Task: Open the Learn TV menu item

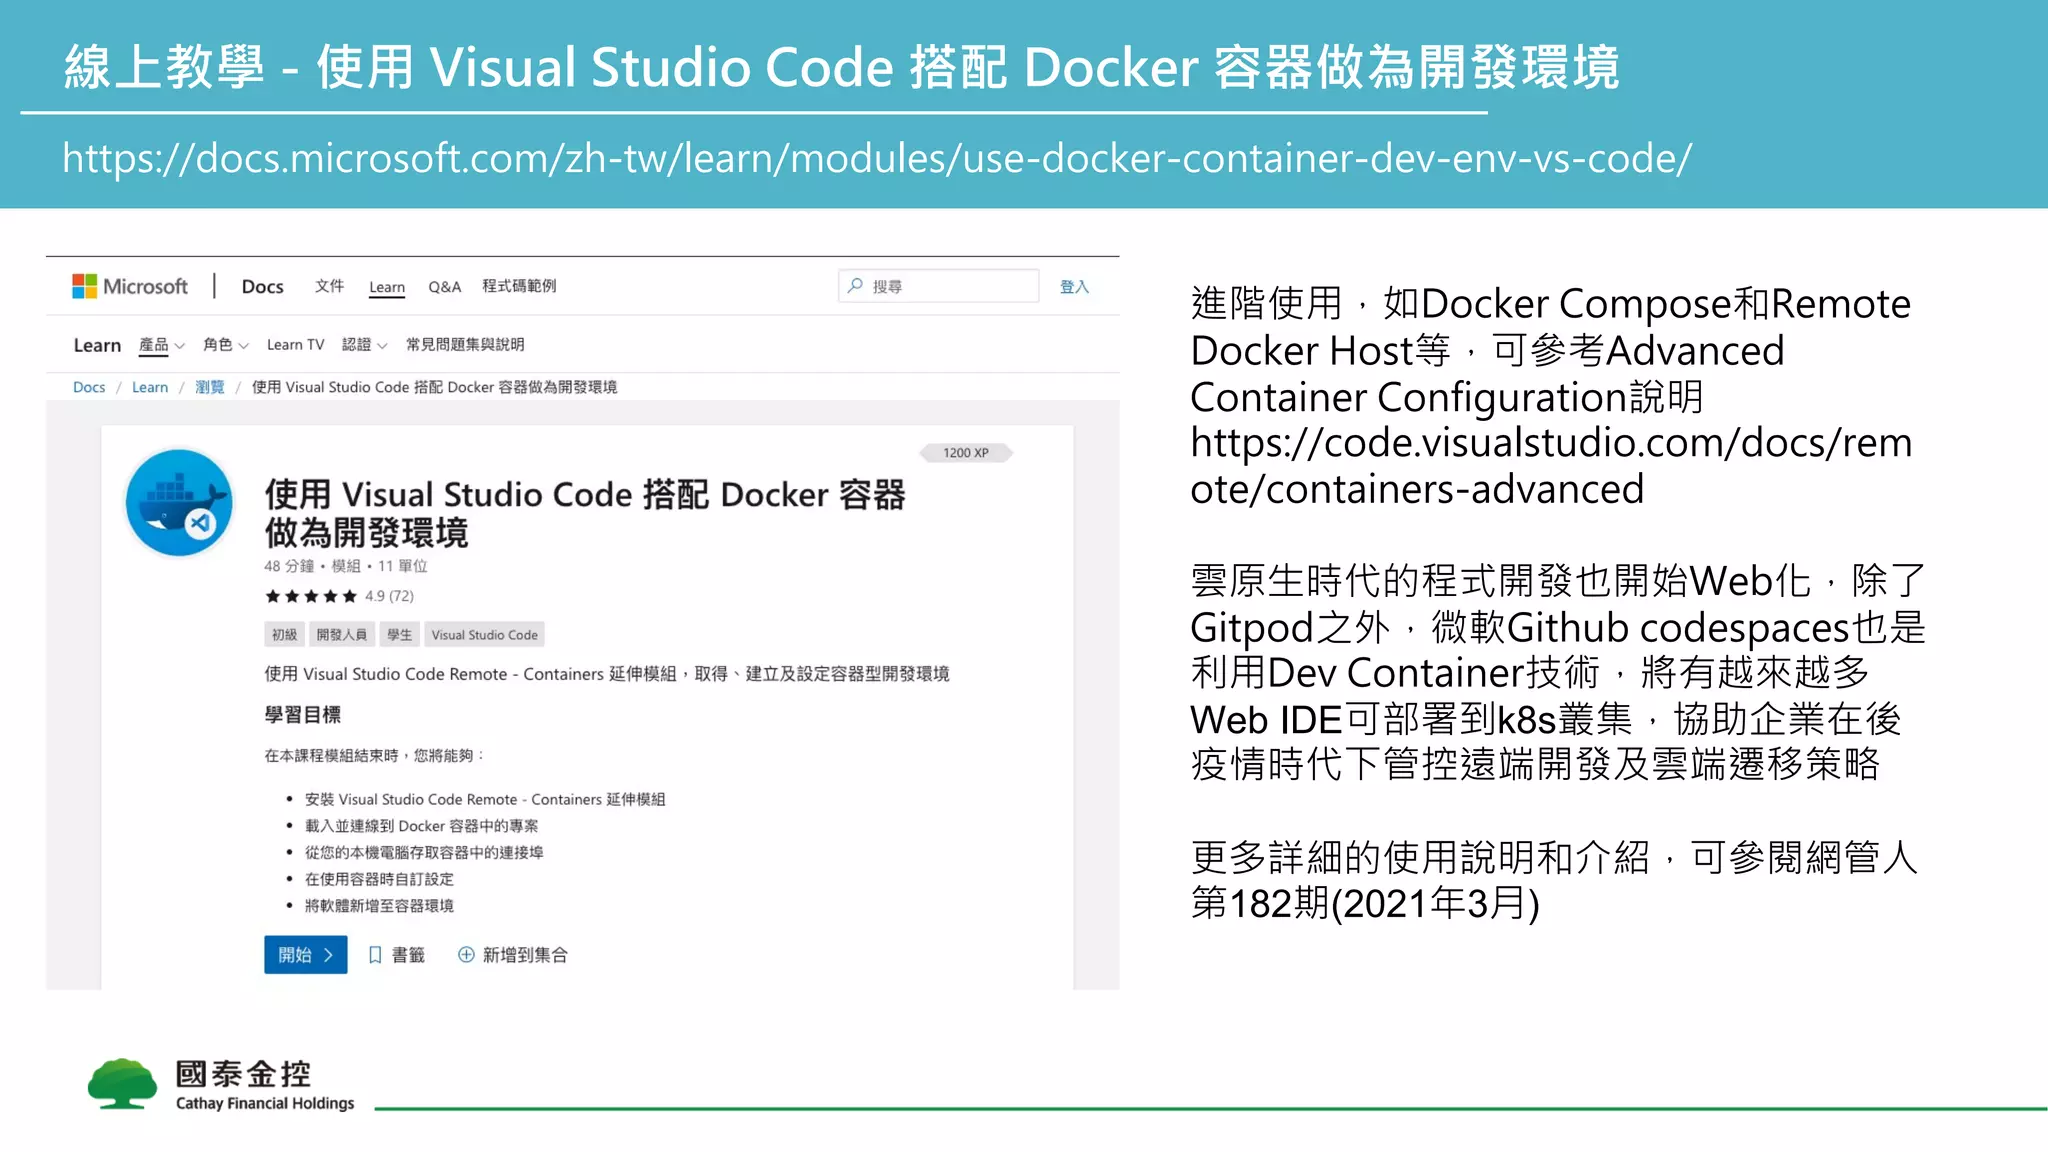Action: 295,345
